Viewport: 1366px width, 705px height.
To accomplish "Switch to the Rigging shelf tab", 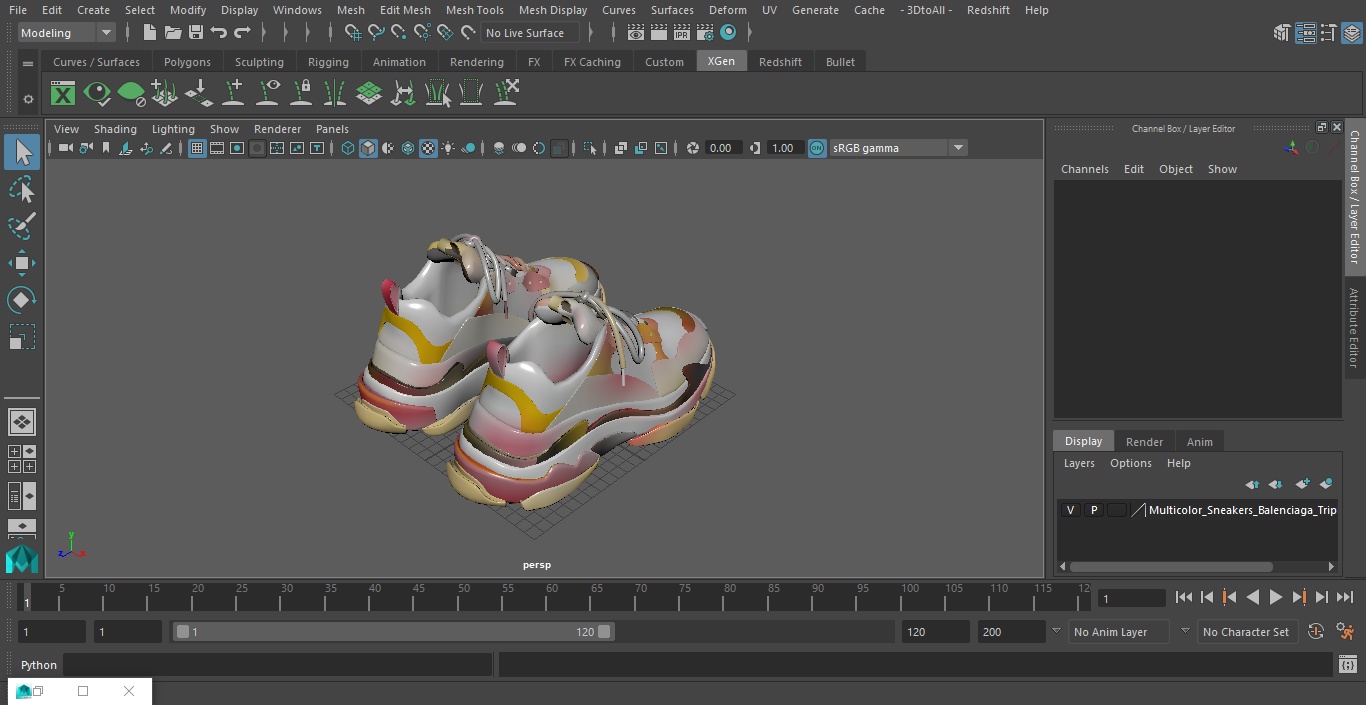I will [x=328, y=62].
